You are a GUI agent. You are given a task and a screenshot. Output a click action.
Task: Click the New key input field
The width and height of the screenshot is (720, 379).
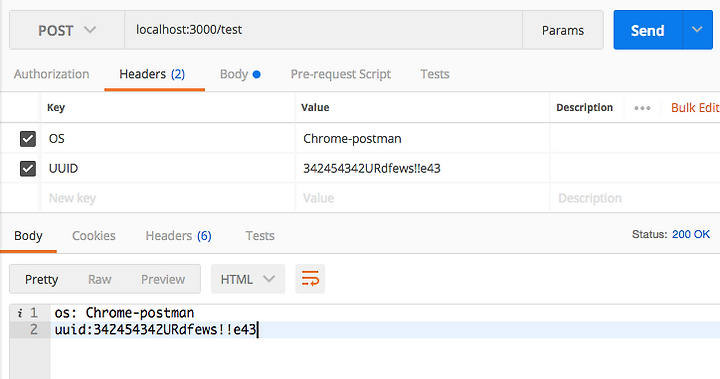(168, 198)
